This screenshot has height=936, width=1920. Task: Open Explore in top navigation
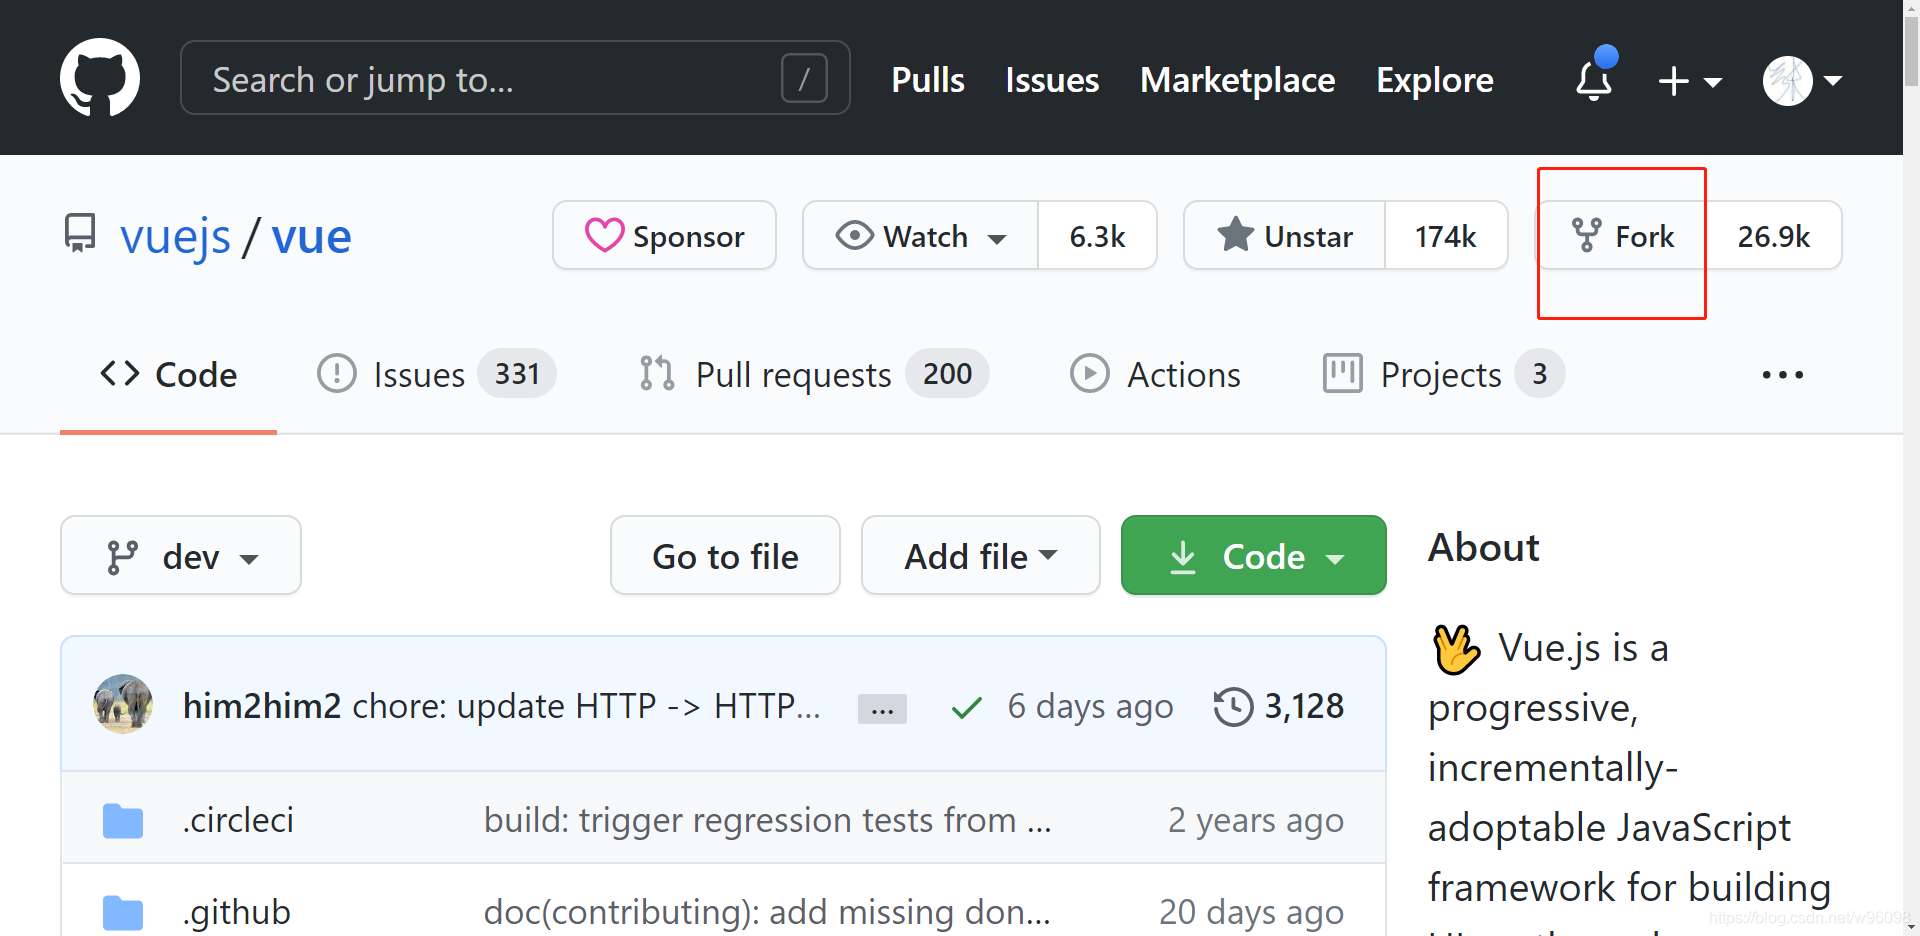click(x=1435, y=80)
